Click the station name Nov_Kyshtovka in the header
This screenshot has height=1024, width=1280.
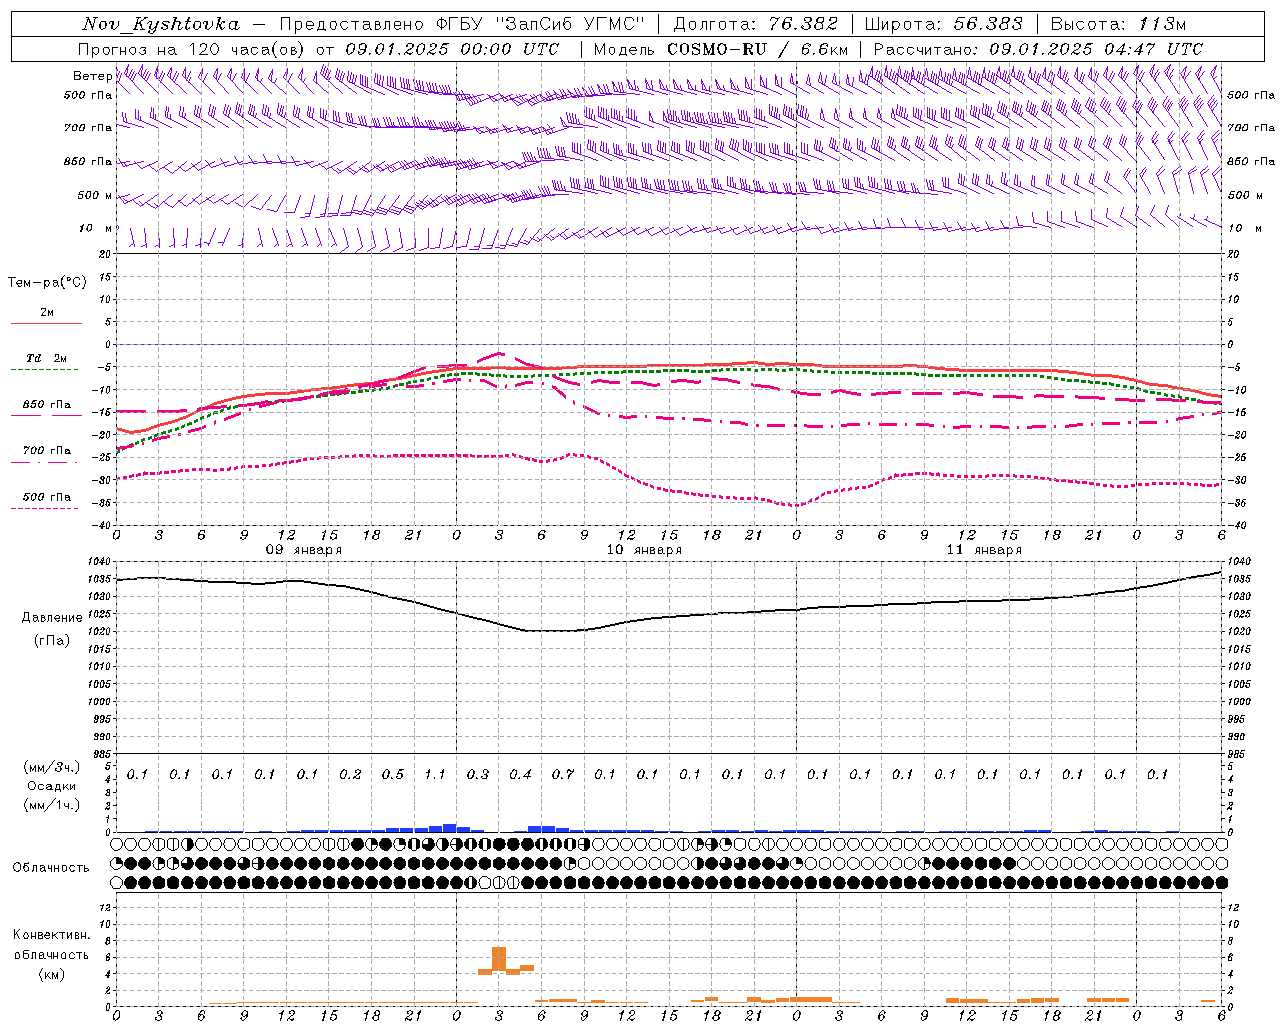[161, 24]
